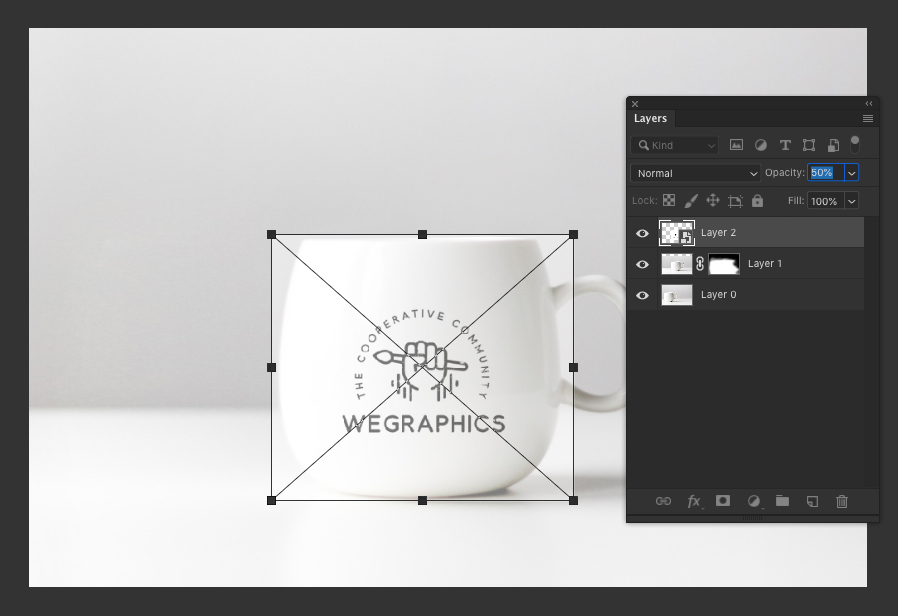Filter layers by smart objects icon
The image size is (898, 616).
click(833, 145)
